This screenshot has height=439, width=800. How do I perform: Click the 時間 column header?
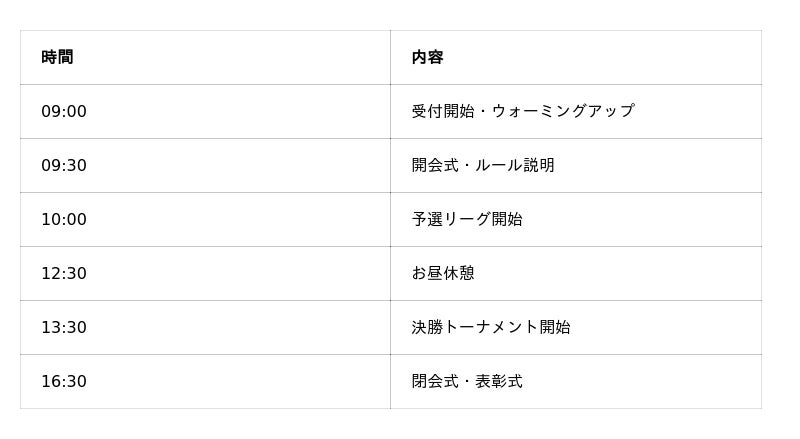coord(57,58)
